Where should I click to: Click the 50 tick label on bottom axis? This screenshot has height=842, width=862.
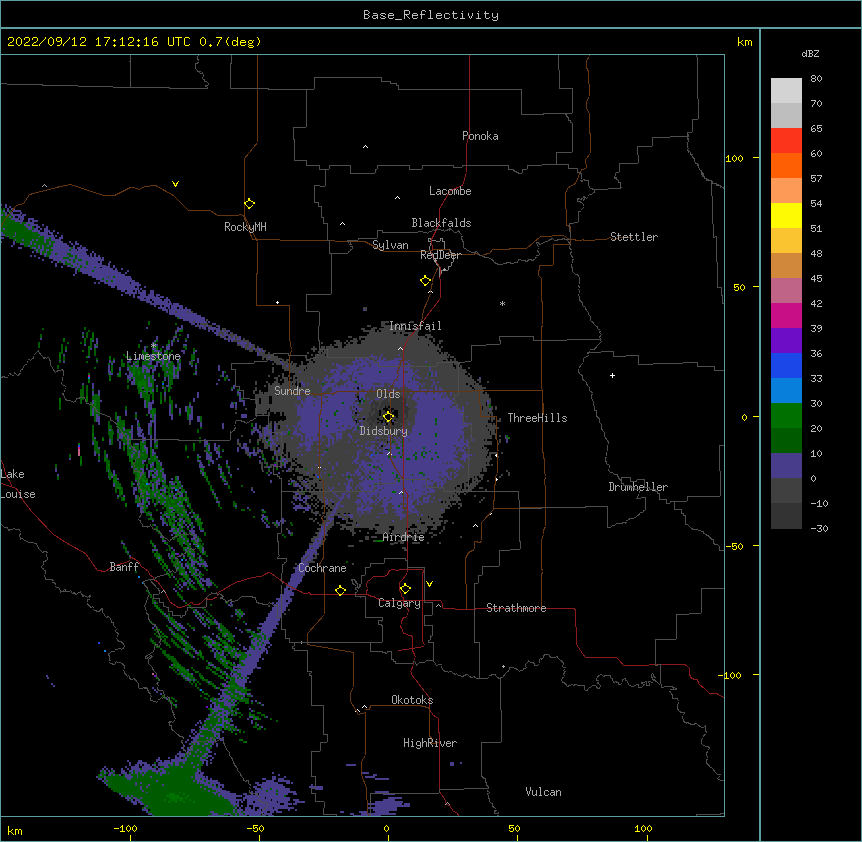coord(514,828)
